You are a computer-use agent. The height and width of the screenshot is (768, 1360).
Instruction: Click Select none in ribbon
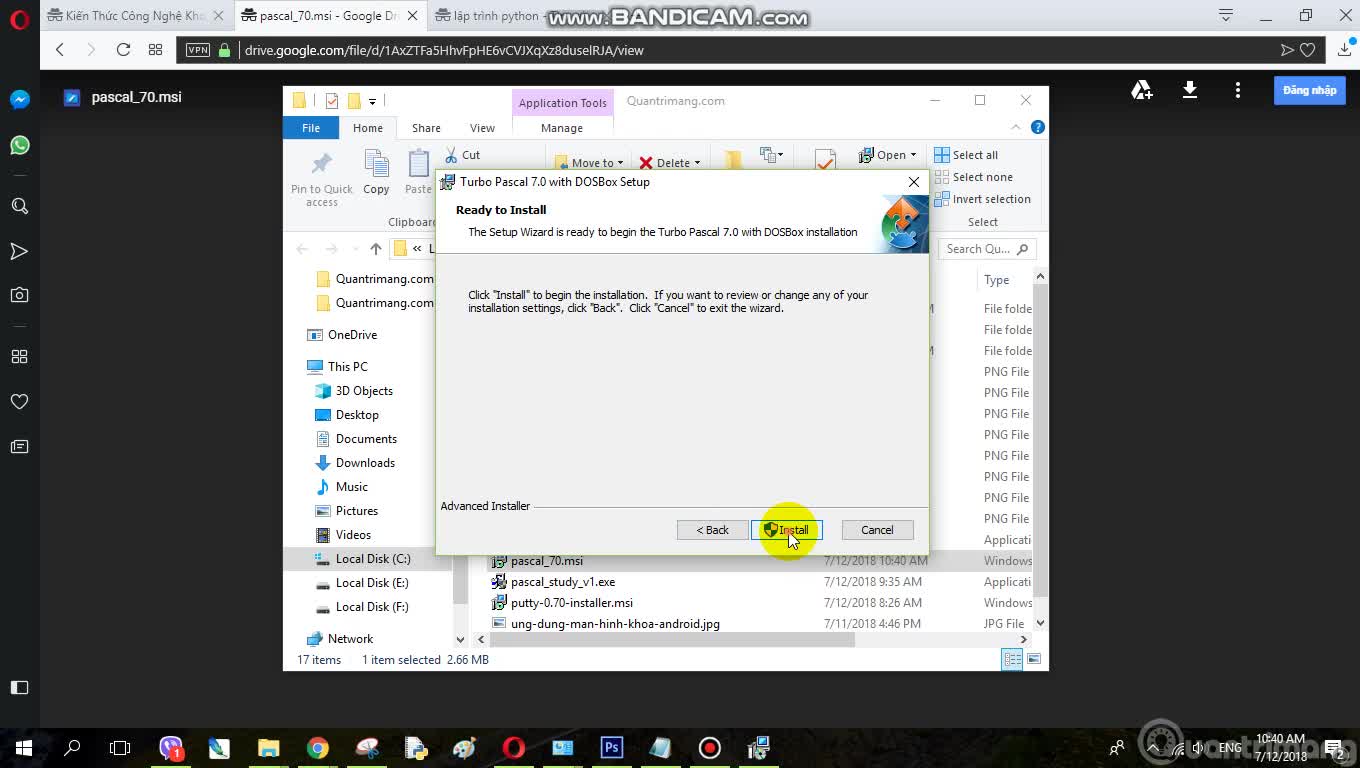[972, 177]
